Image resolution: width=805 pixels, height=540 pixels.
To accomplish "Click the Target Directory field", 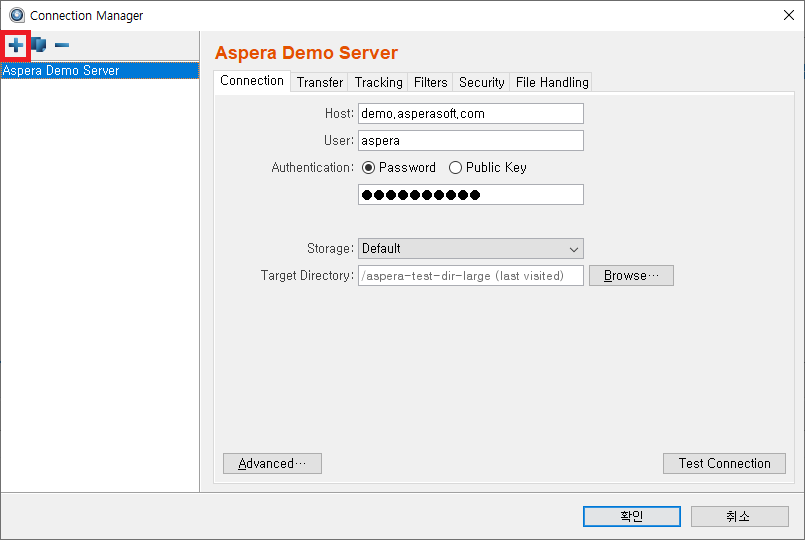I will (471, 276).
